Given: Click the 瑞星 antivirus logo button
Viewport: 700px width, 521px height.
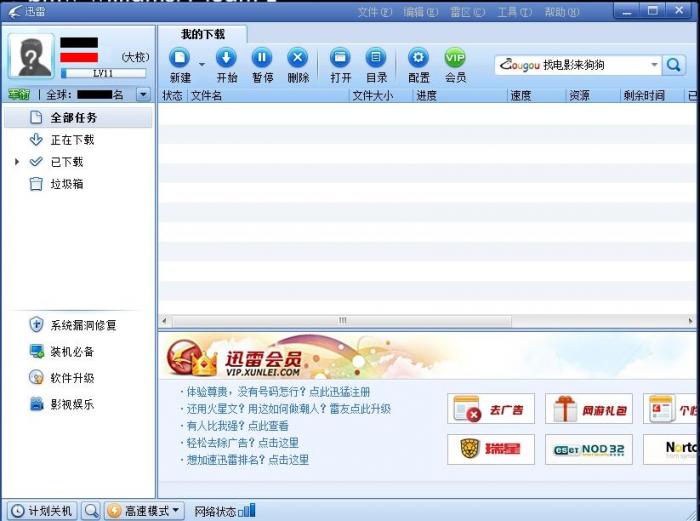Looking at the screenshot, I should pyautogui.click(x=491, y=449).
